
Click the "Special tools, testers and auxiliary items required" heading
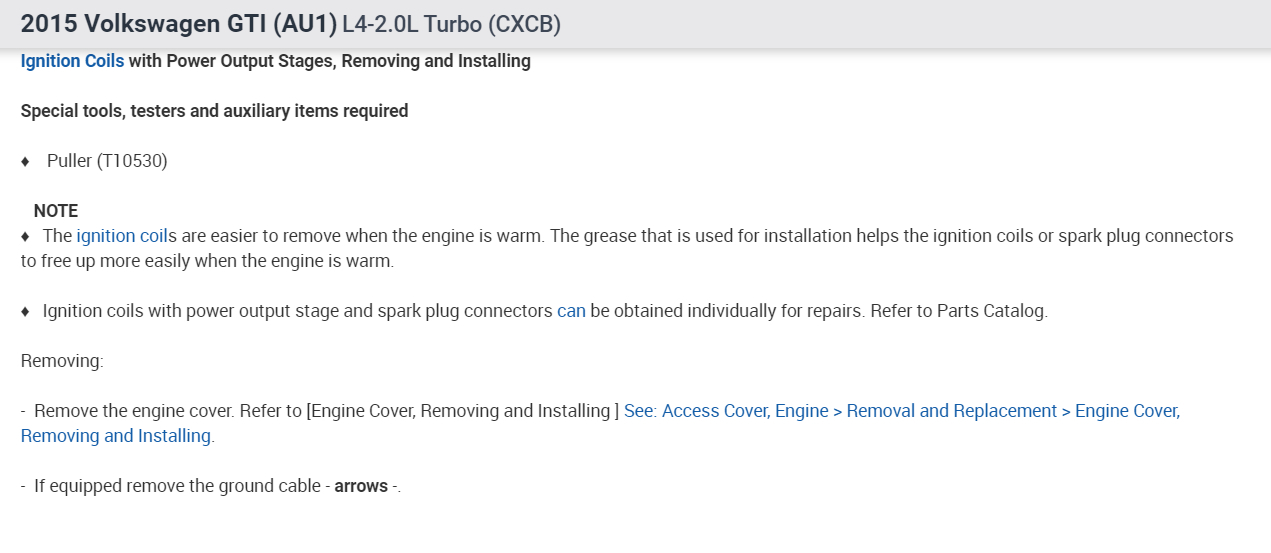click(214, 111)
